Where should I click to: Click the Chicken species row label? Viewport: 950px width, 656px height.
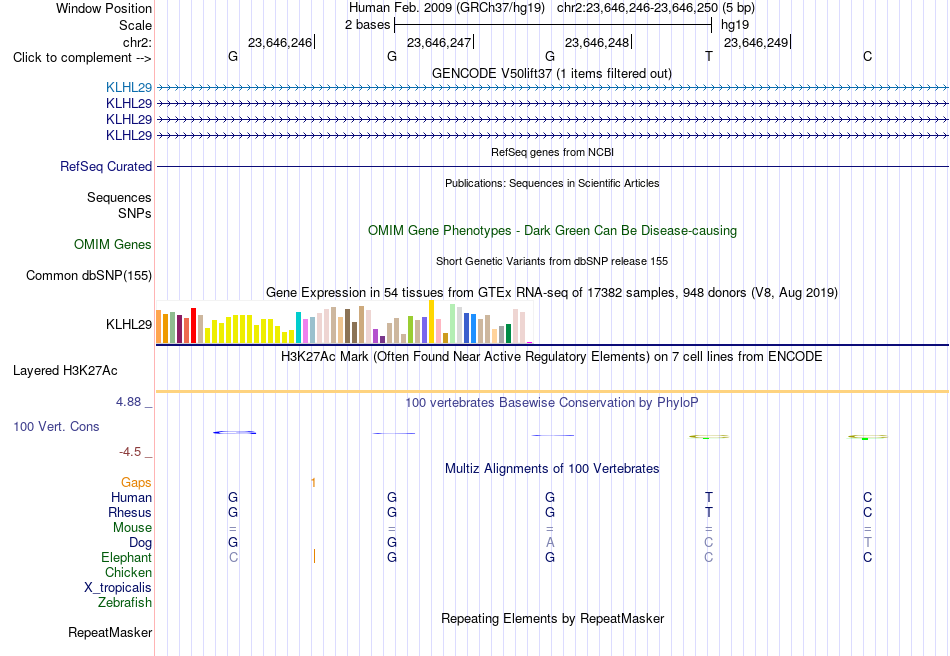click(x=128, y=572)
